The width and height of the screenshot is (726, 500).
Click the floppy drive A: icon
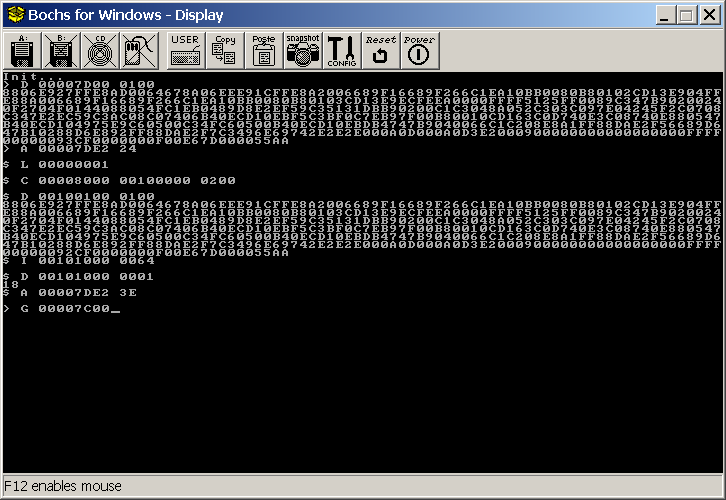(22, 50)
